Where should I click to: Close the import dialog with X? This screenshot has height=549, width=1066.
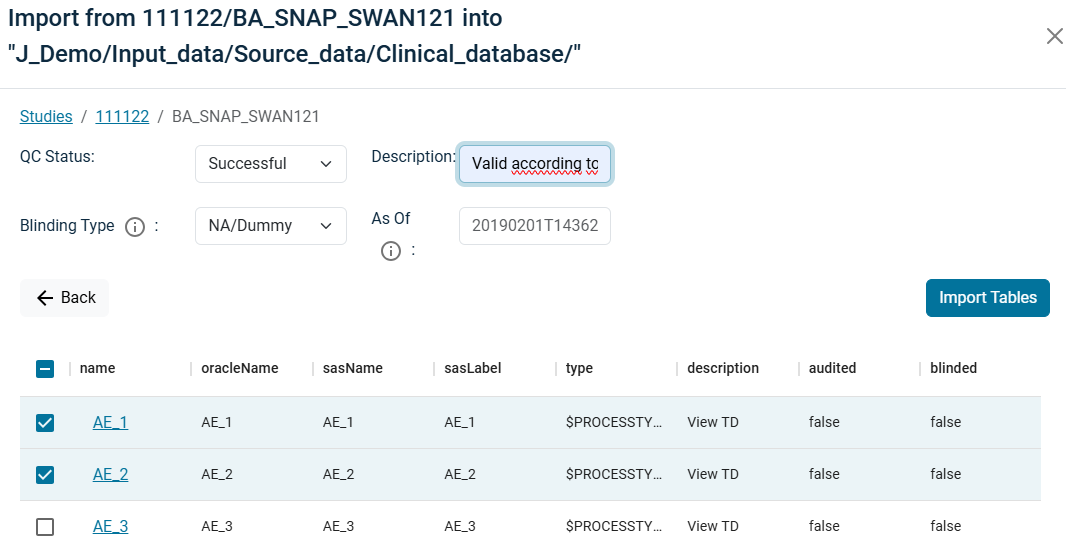point(1054,36)
